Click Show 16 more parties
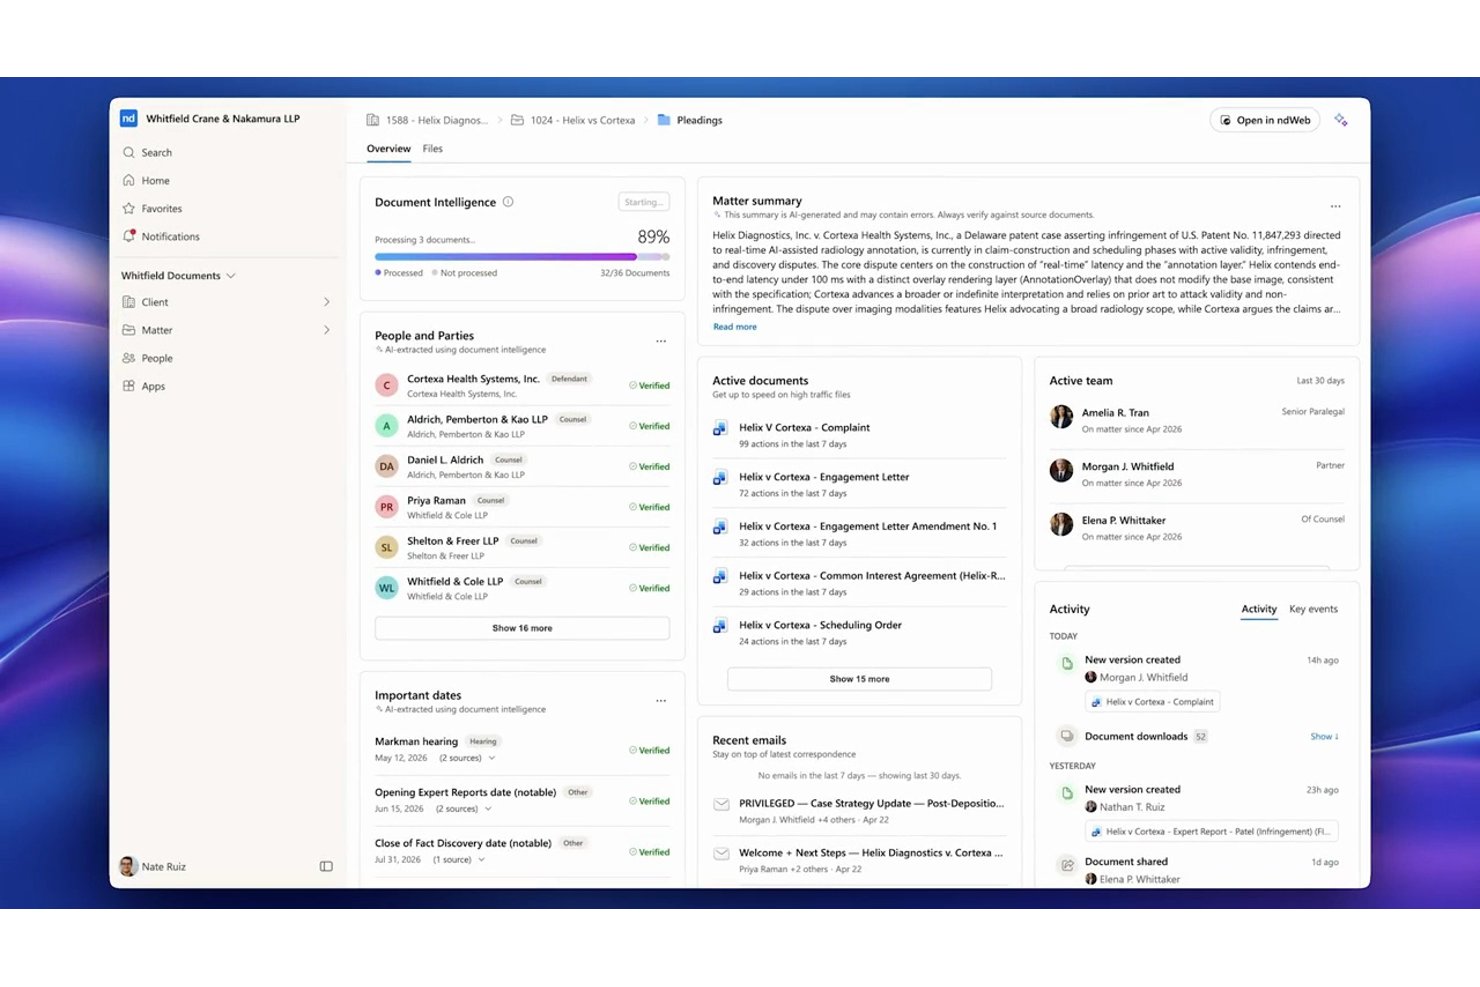 (x=522, y=628)
